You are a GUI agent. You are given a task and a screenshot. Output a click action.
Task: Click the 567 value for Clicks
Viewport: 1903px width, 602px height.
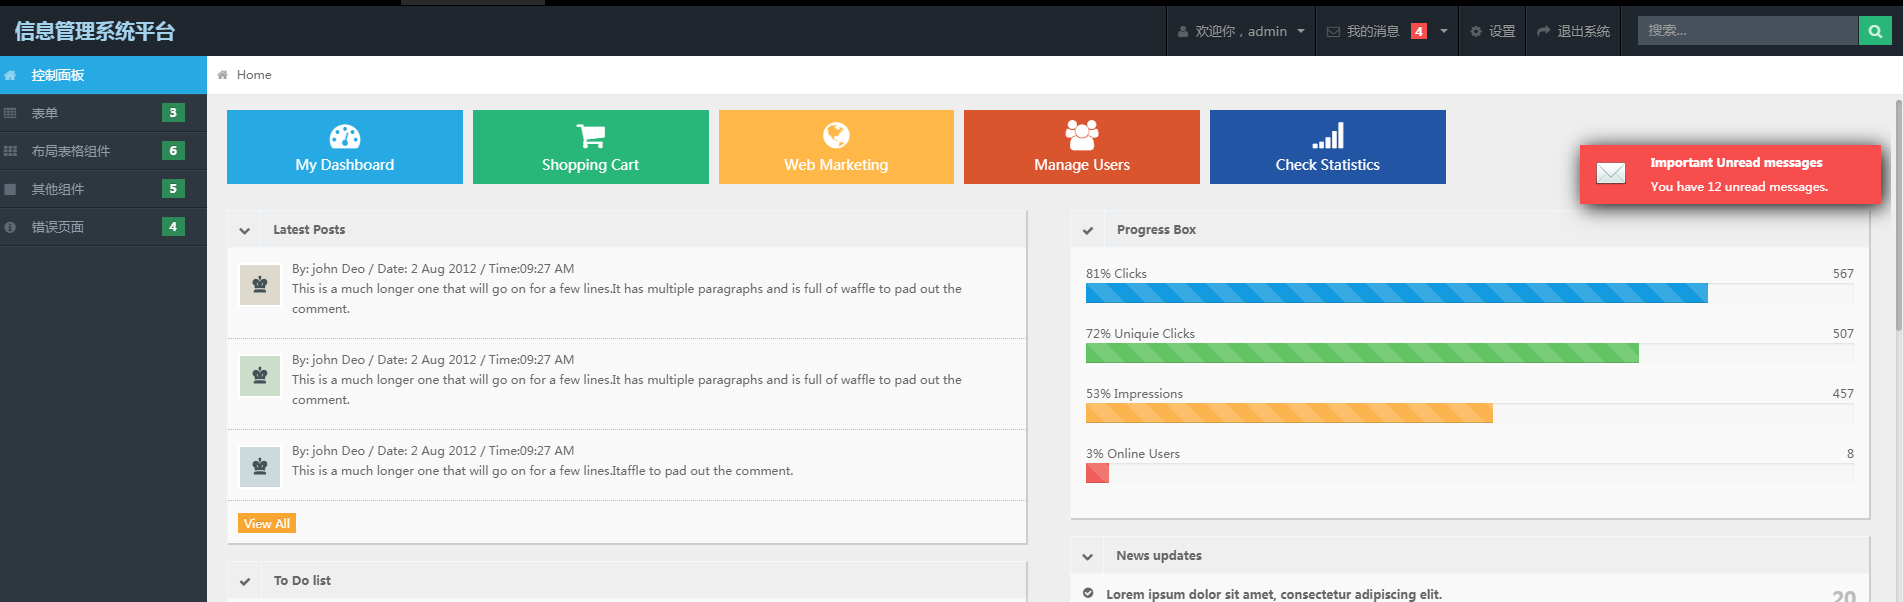pos(1843,274)
